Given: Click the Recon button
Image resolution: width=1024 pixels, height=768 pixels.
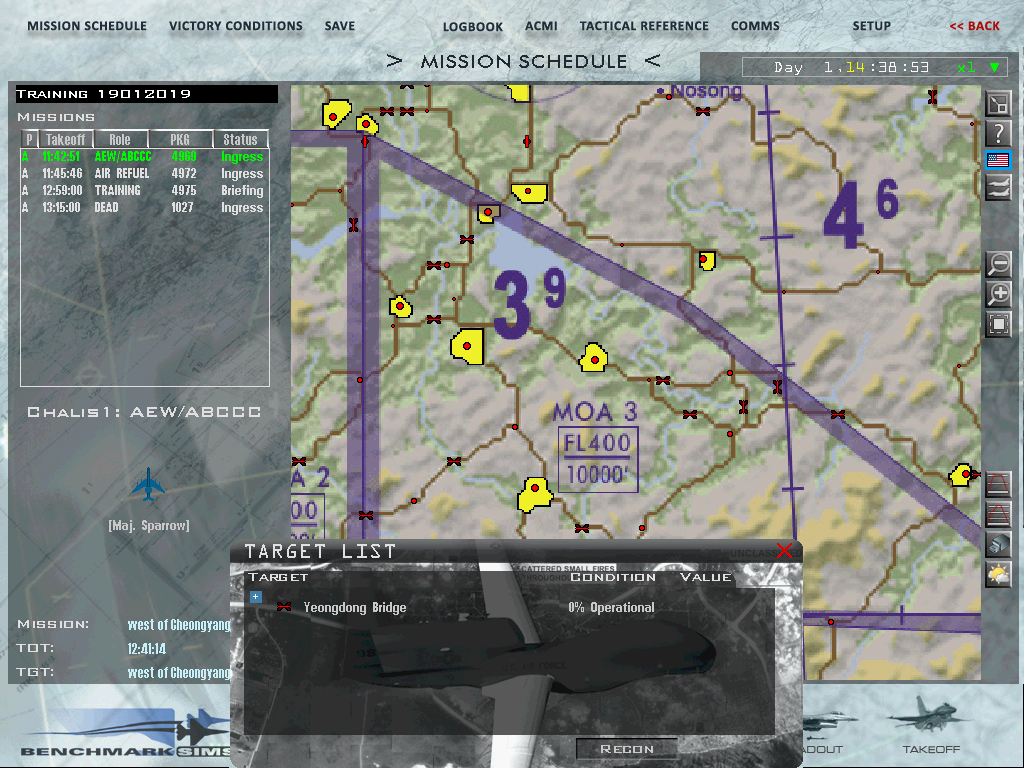Looking at the screenshot, I should pos(626,748).
